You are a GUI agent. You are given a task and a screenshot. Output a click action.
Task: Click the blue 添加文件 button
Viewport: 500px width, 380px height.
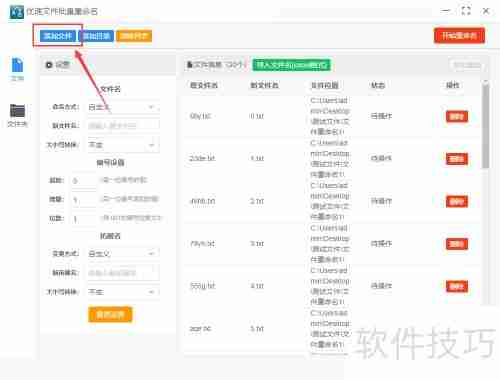(58, 36)
